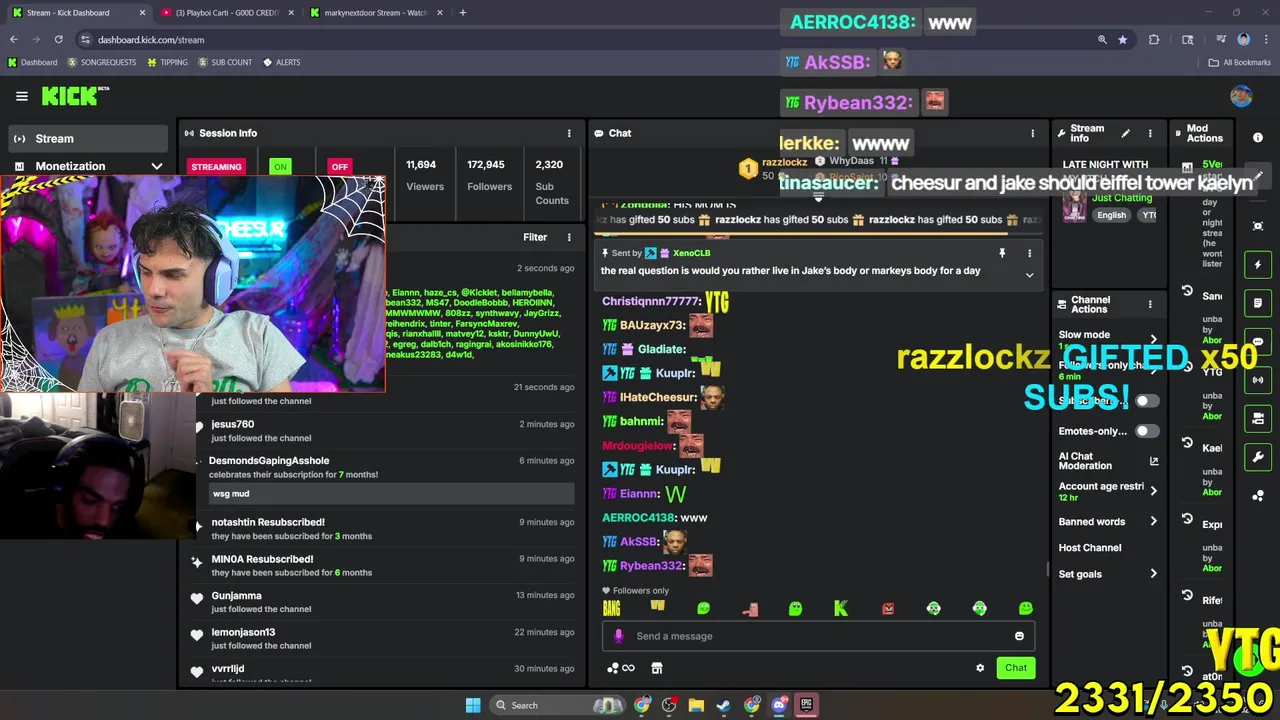Open a new browser tab
Viewport: 1280px width, 720px height.
(463, 13)
